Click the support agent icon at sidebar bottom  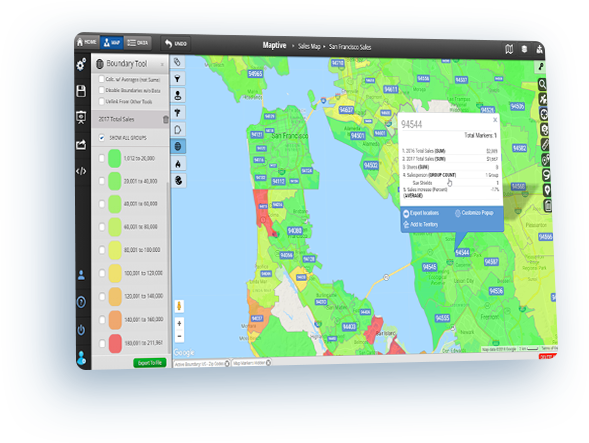click(x=82, y=358)
